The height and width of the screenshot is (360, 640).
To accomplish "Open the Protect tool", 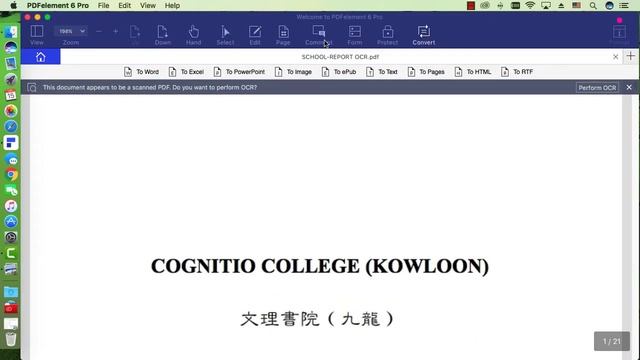I will click(387, 35).
